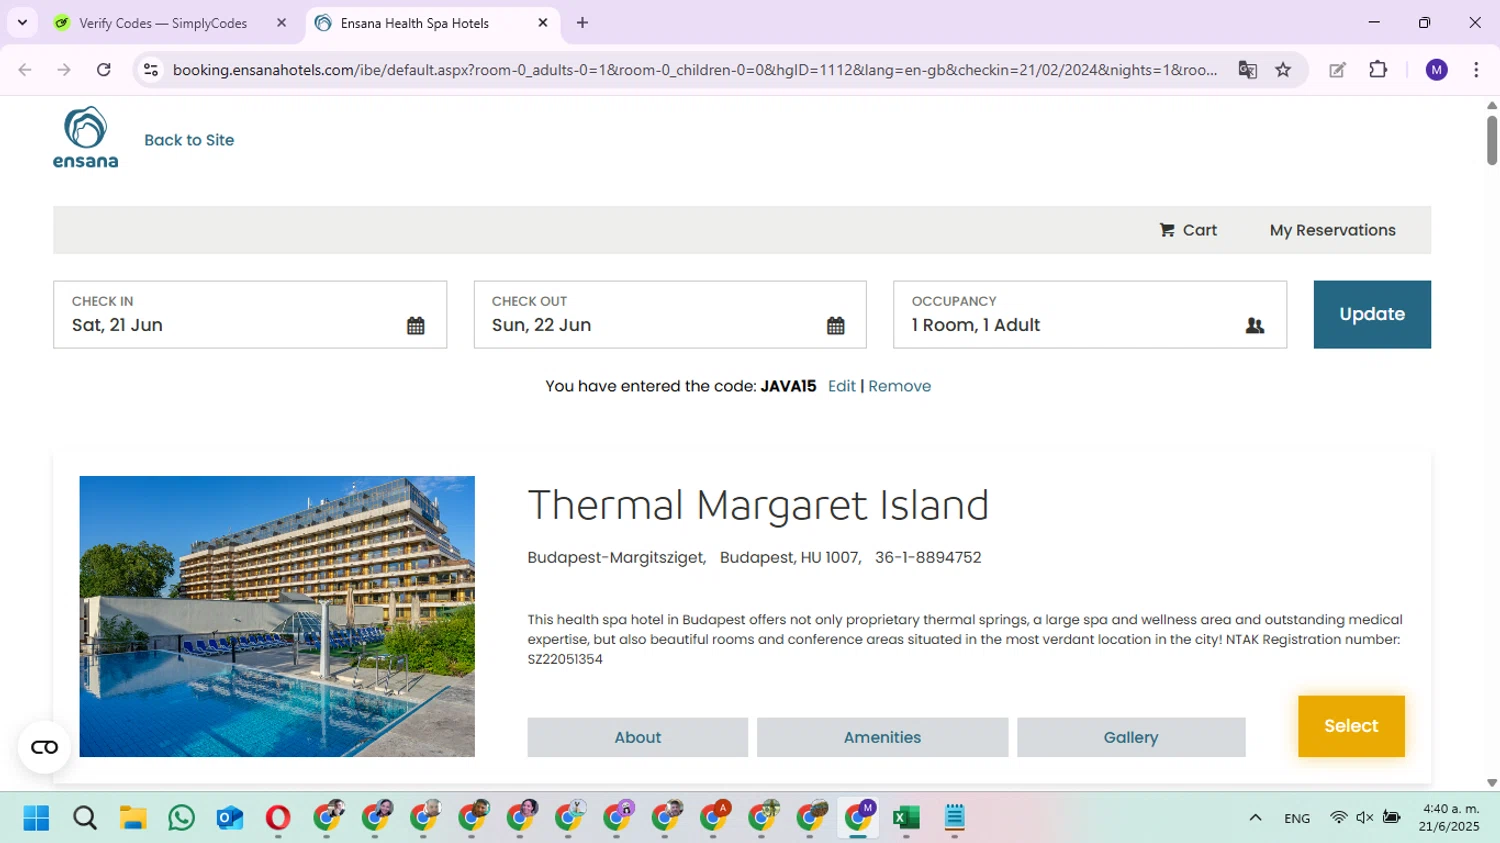Click the muted volume icon
The image size is (1500, 843).
[x=1365, y=818]
